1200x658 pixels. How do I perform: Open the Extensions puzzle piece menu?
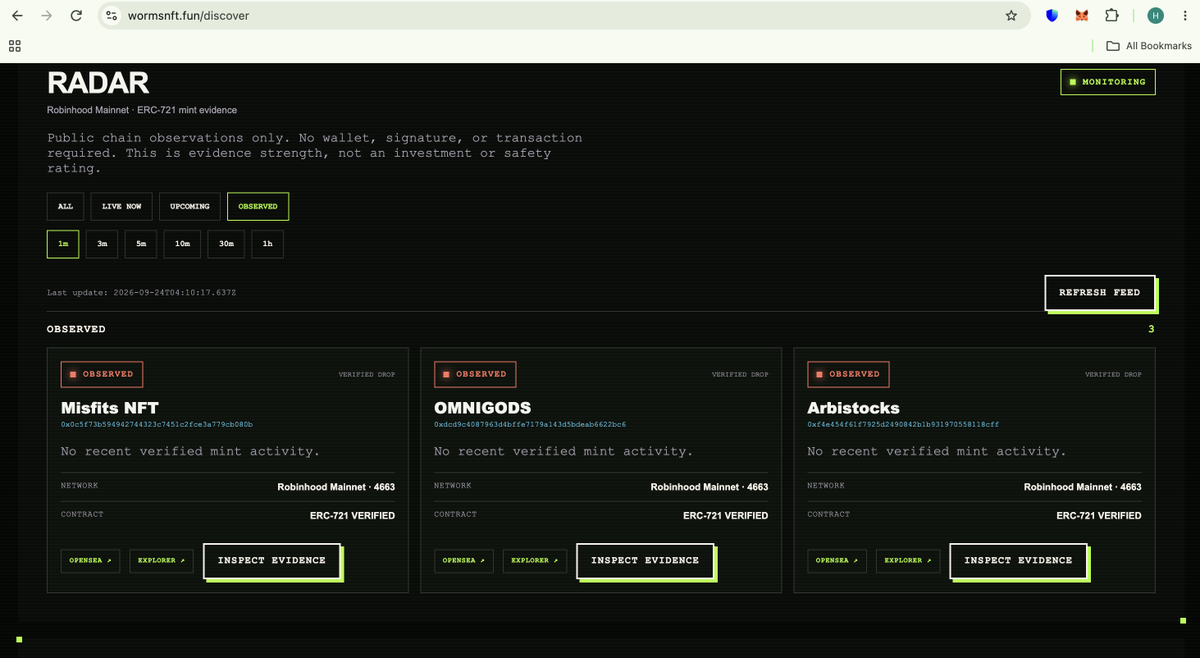pos(1111,16)
